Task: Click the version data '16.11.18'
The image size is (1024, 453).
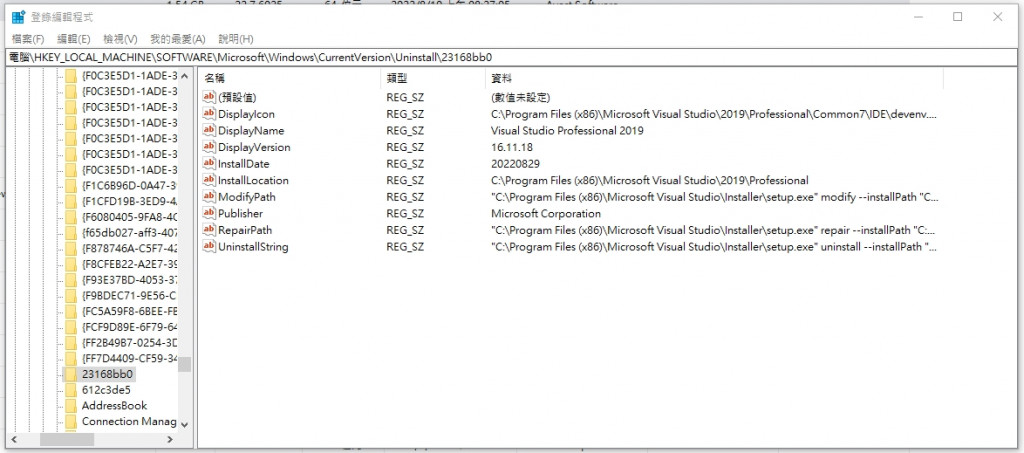Action: 511,147
